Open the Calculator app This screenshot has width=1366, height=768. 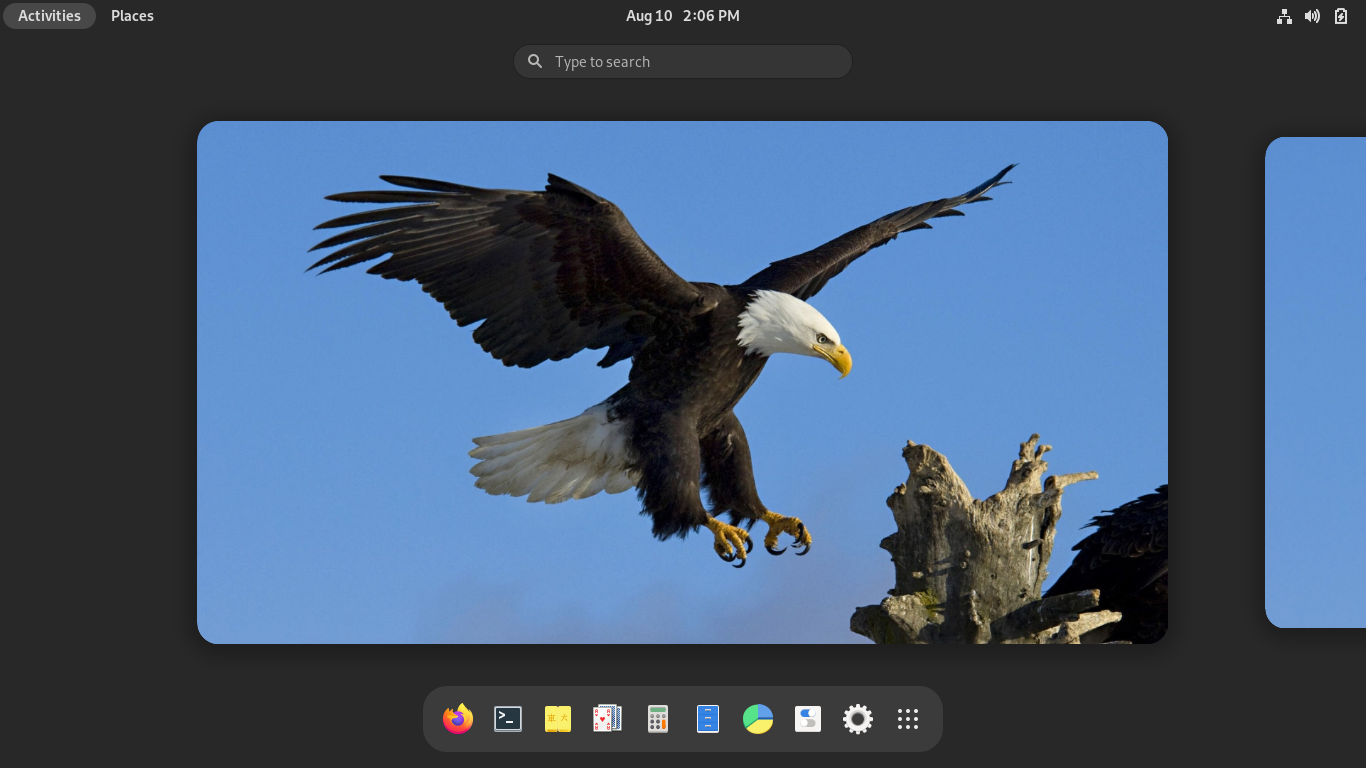click(658, 718)
